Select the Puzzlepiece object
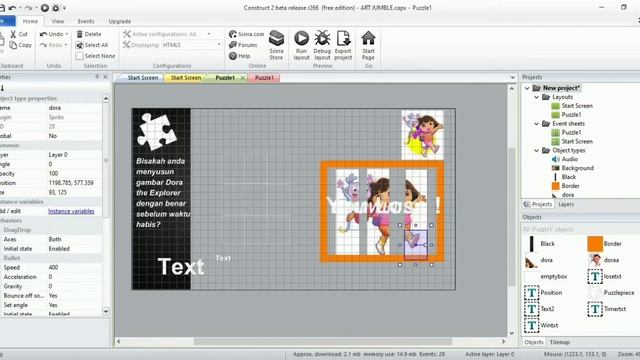This screenshot has height=360, width=640. coord(611,293)
